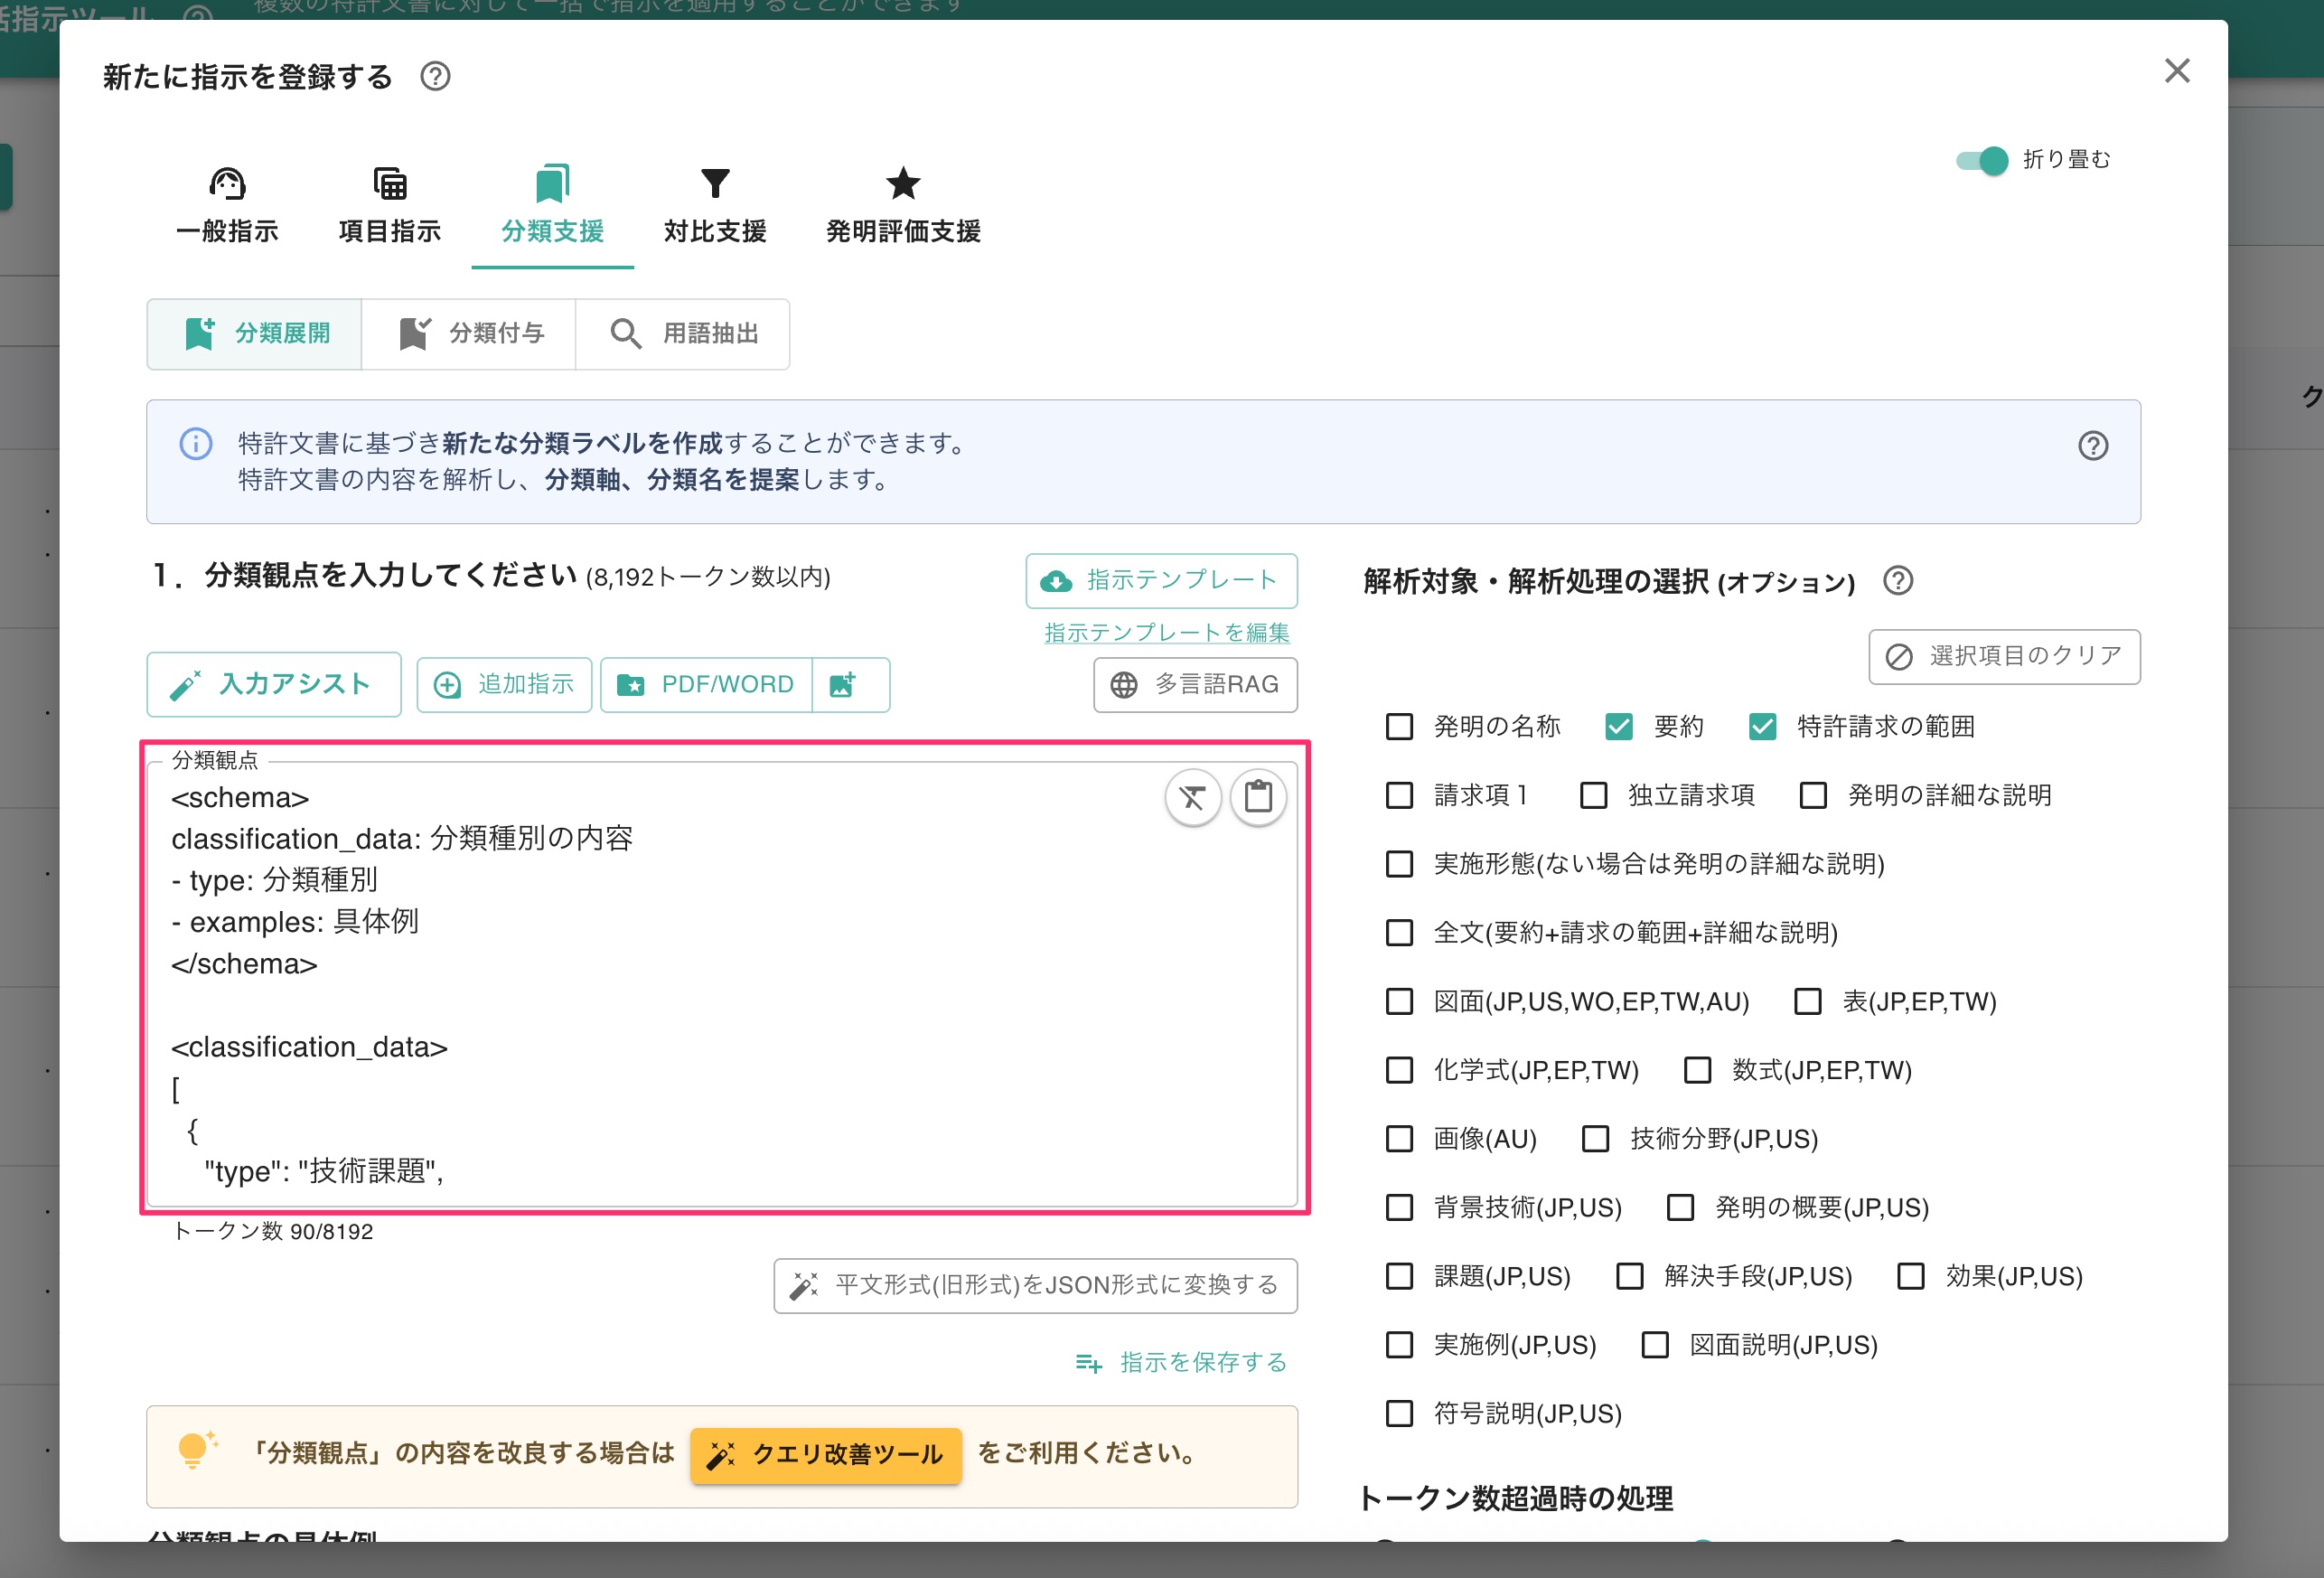Click the 追加指示 button

504,685
